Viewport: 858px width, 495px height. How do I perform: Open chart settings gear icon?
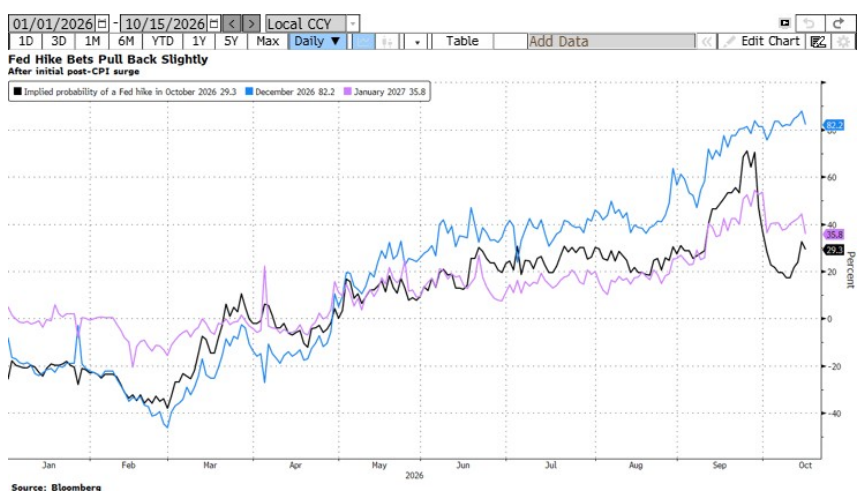tap(843, 42)
